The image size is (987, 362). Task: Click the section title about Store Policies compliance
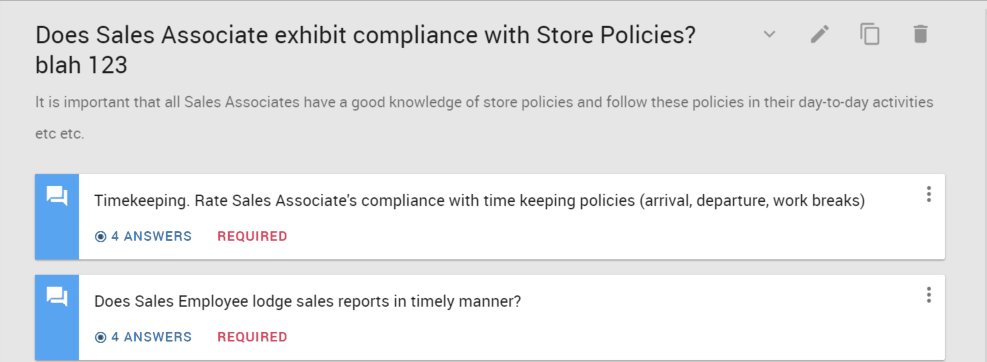[x=365, y=35]
